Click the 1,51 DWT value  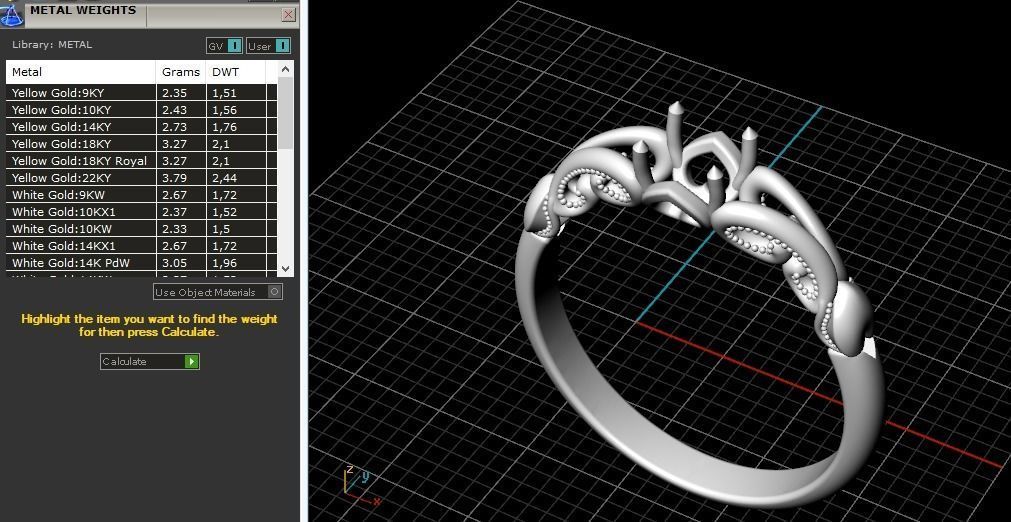[x=224, y=93]
